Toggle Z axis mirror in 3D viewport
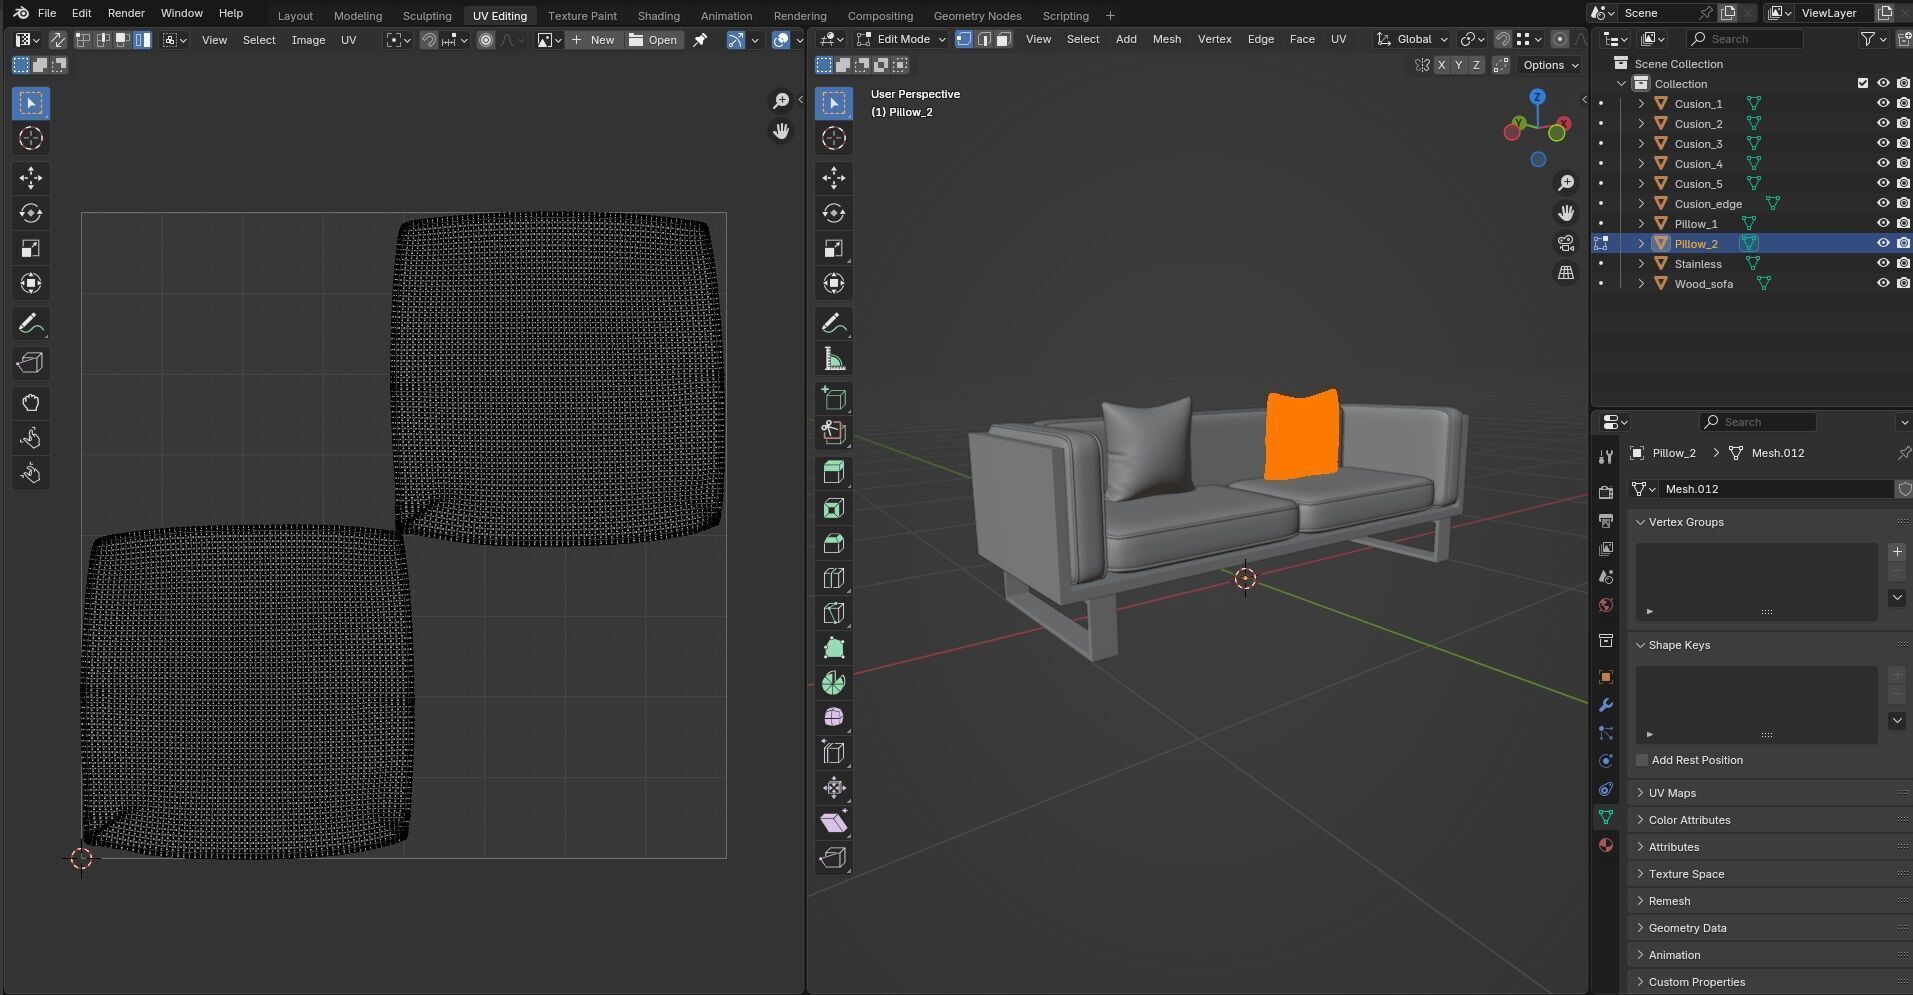The width and height of the screenshot is (1913, 995). pyautogui.click(x=1476, y=65)
